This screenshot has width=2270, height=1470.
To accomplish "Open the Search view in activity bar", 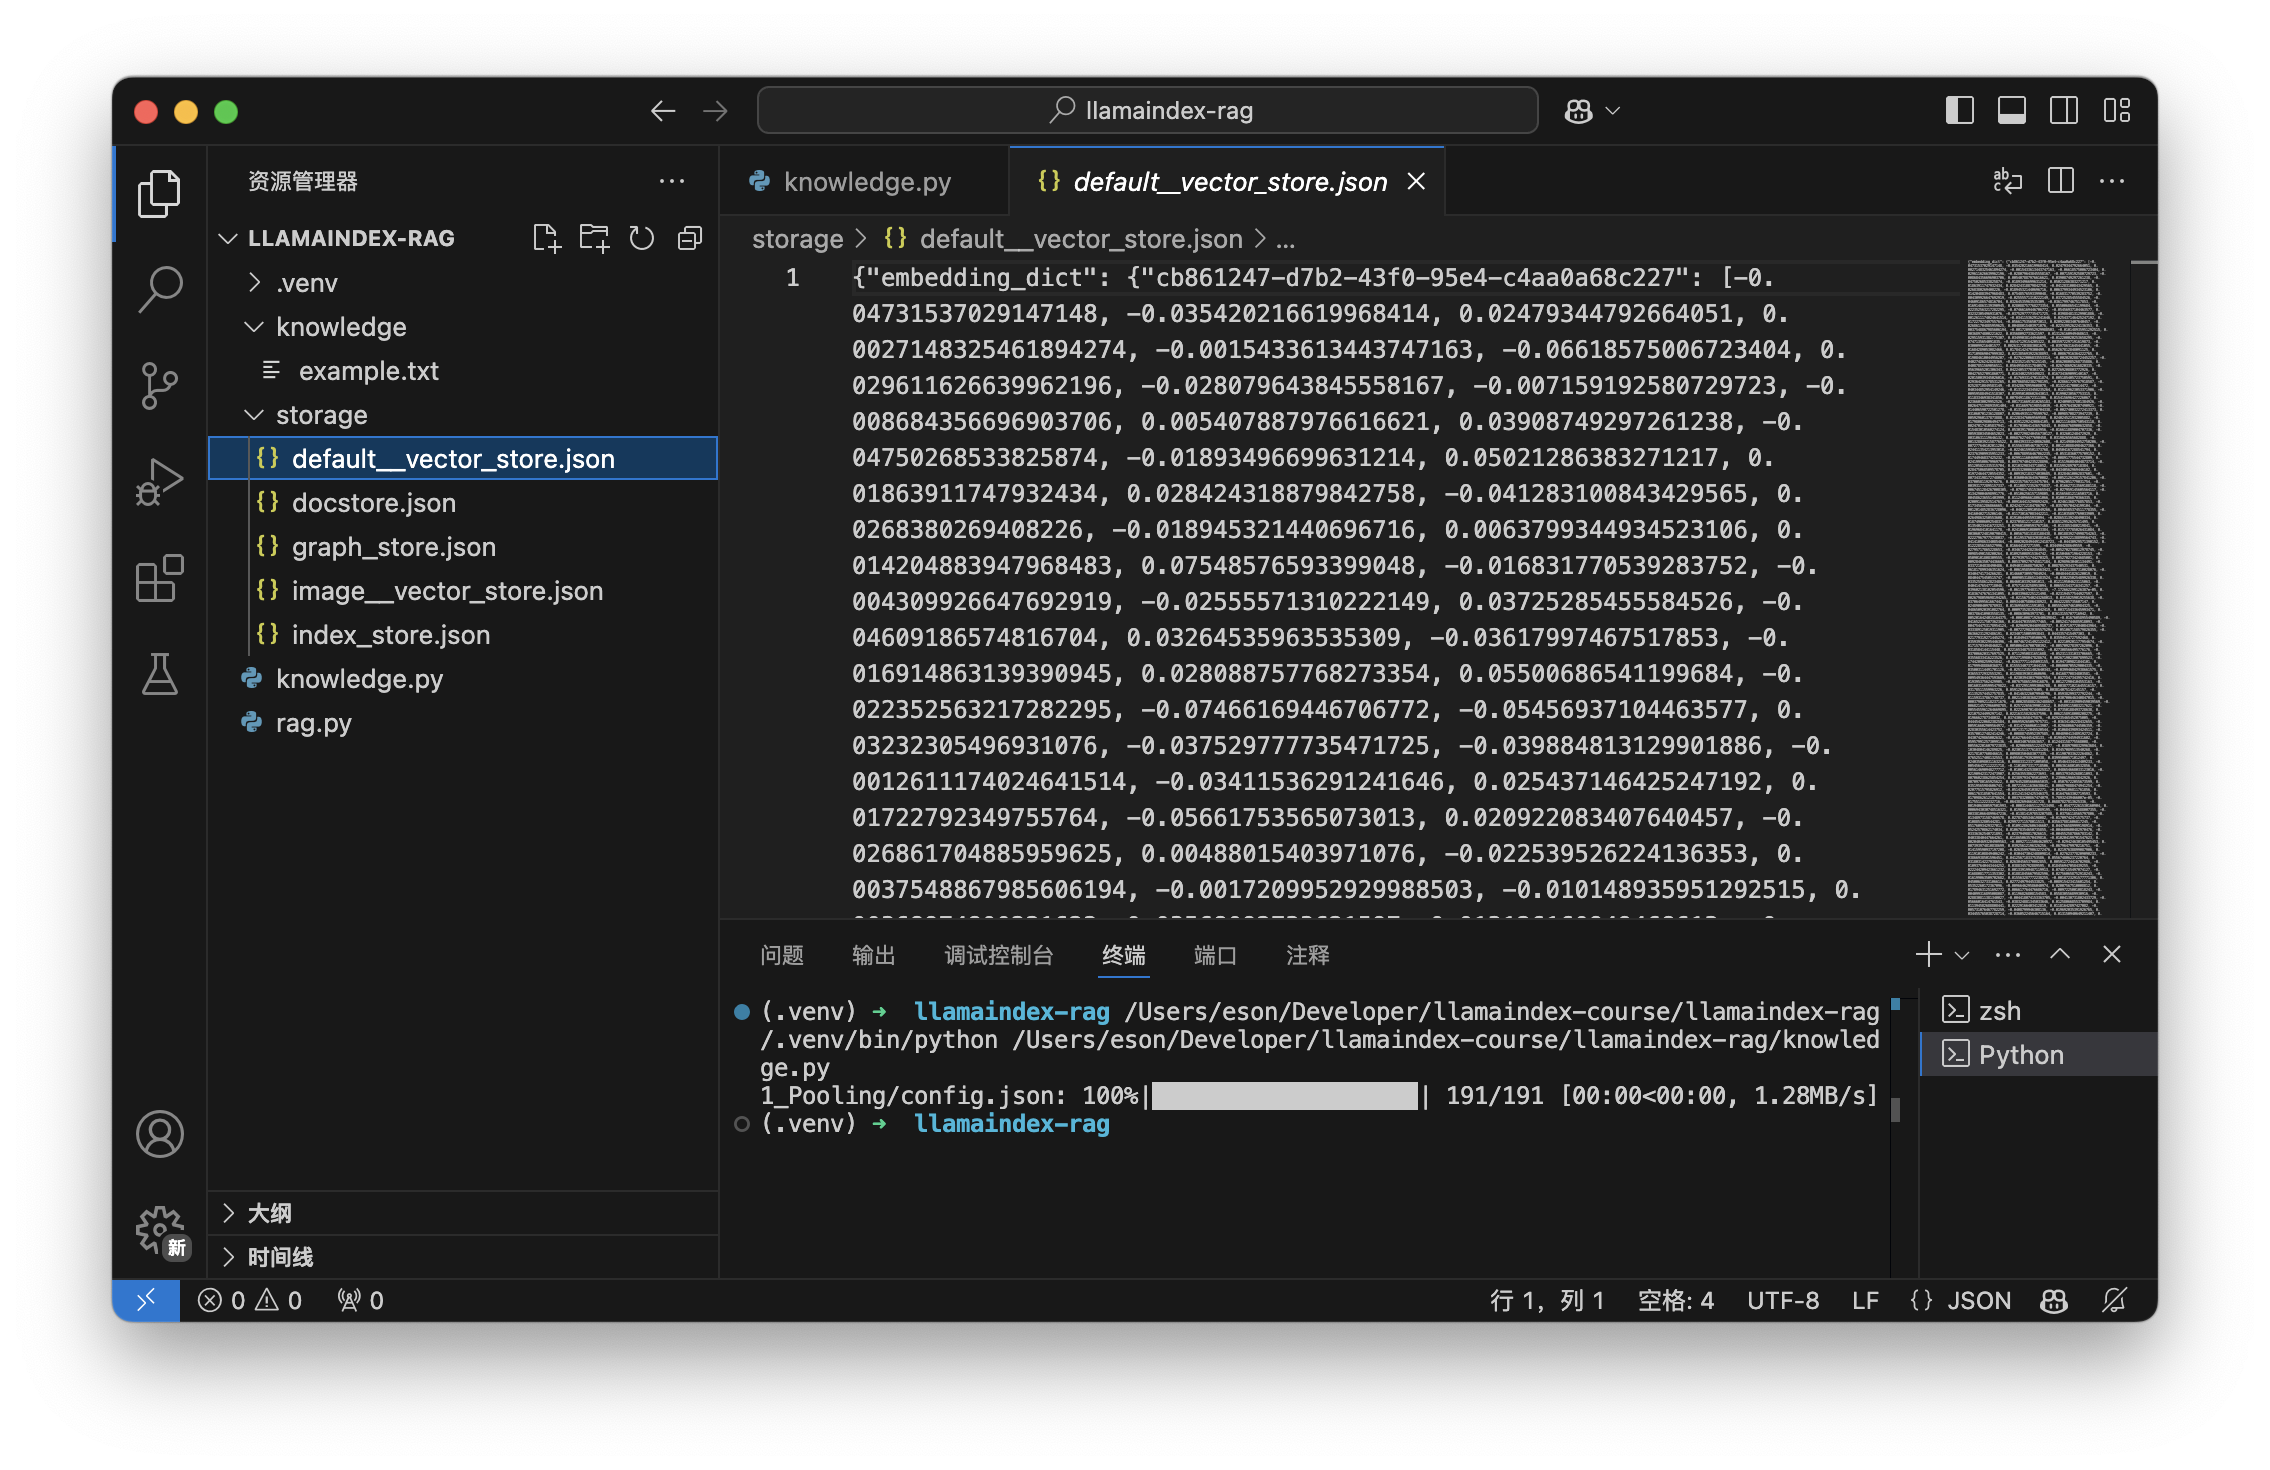I will coord(160,289).
